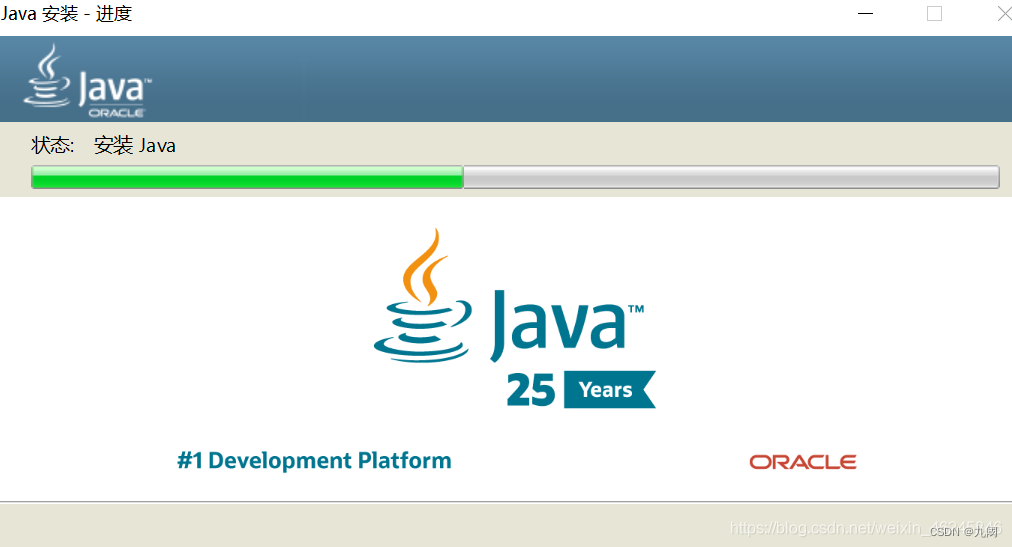1012x547 pixels.
Task: Click the small ORACLE text under header logo
Action: pyautogui.click(x=116, y=113)
